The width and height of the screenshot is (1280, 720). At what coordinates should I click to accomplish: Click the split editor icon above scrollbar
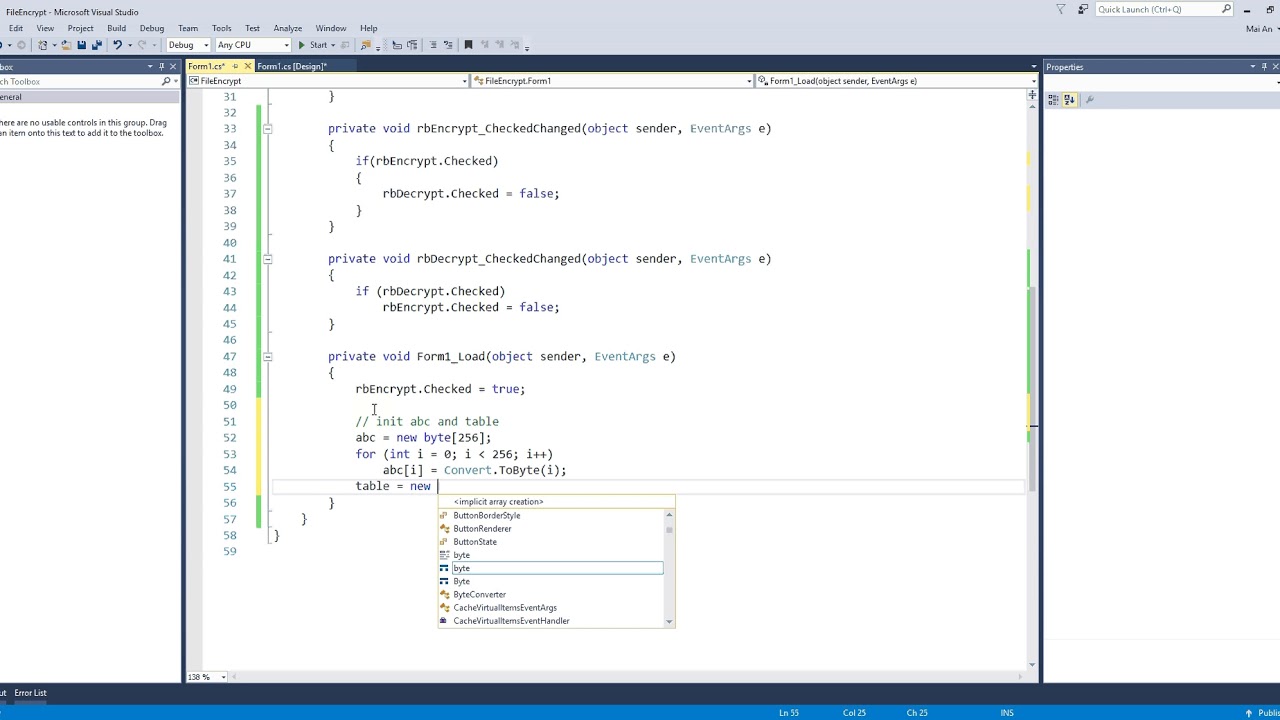pos(1032,95)
